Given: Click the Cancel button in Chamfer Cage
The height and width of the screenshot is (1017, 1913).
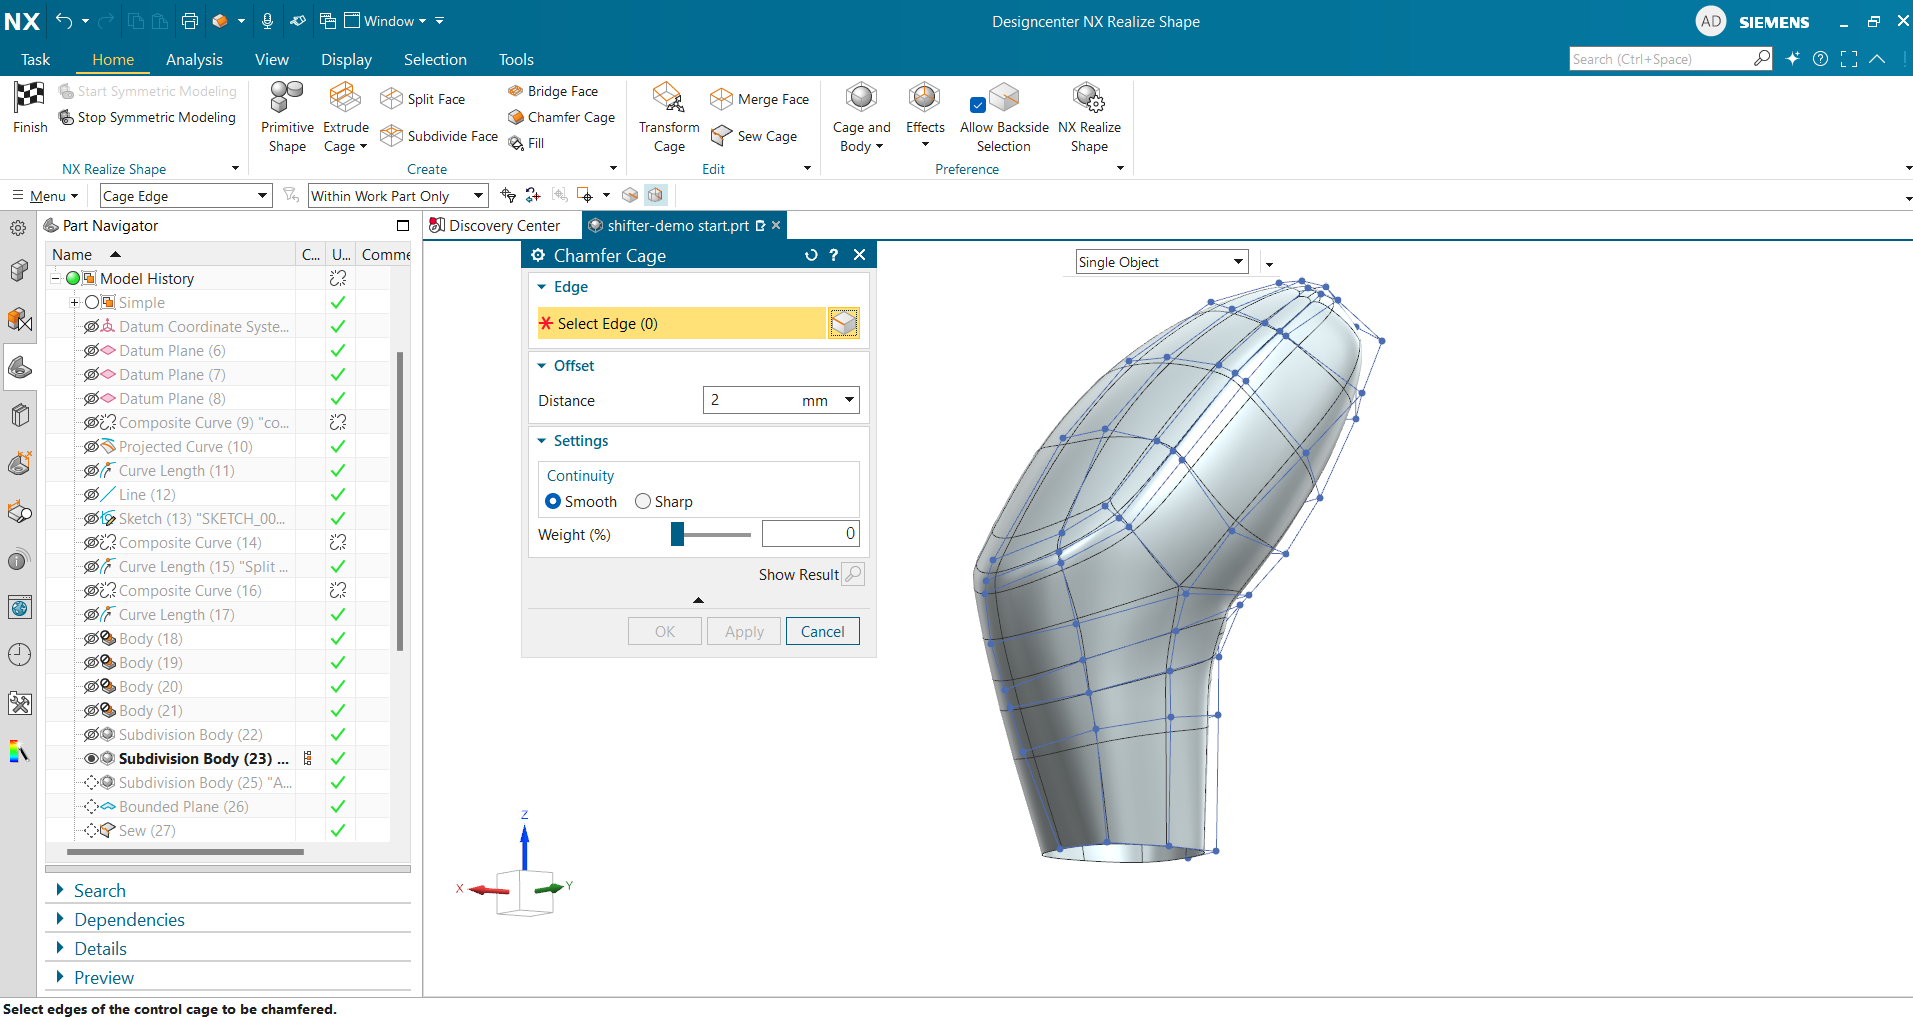Looking at the screenshot, I should [x=822, y=631].
